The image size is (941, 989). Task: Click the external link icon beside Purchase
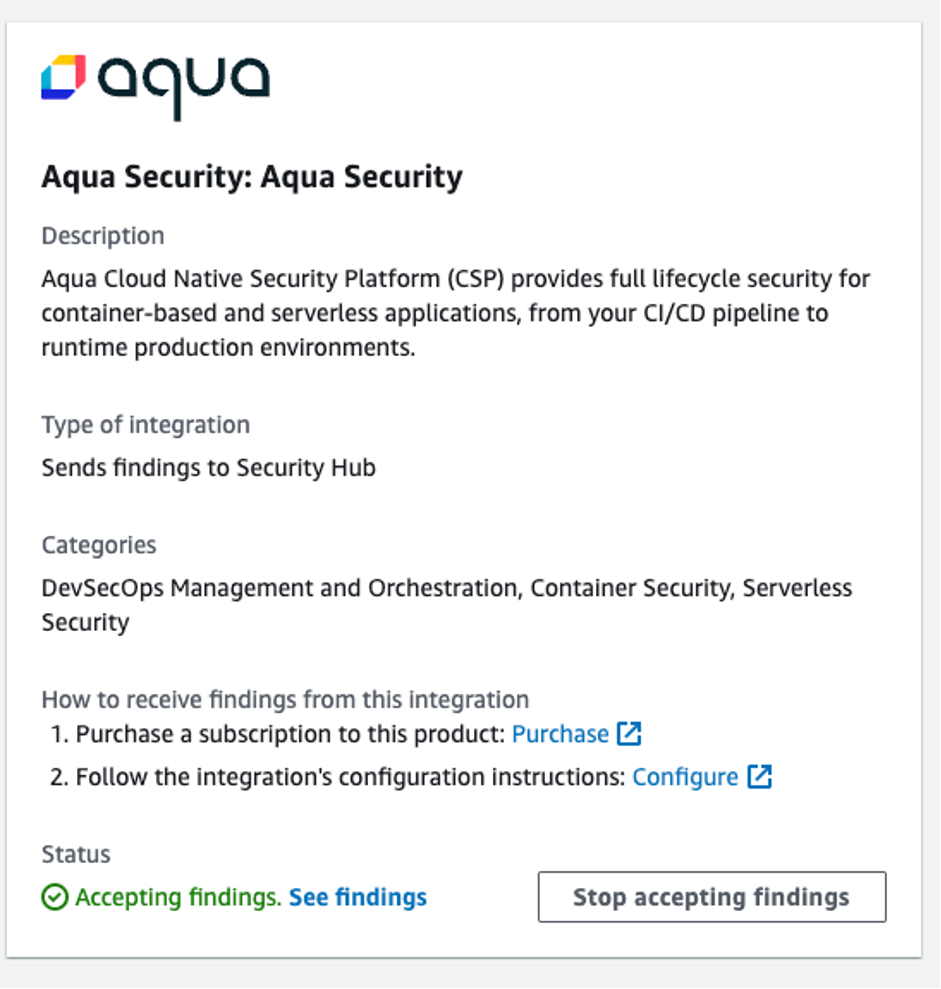pyautogui.click(x=631, y=733)
